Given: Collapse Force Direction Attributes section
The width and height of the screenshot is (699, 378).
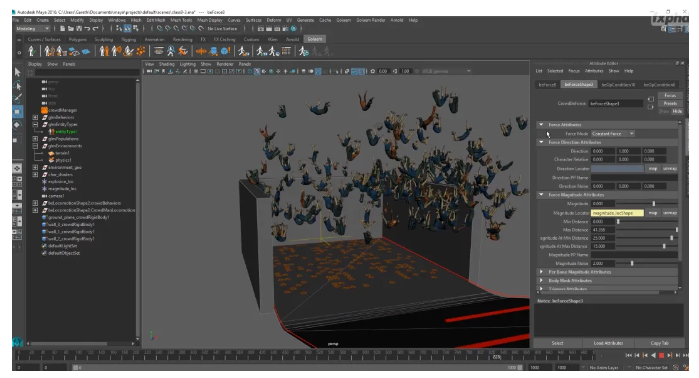Looking at the screenshot, I should point(541,142).
